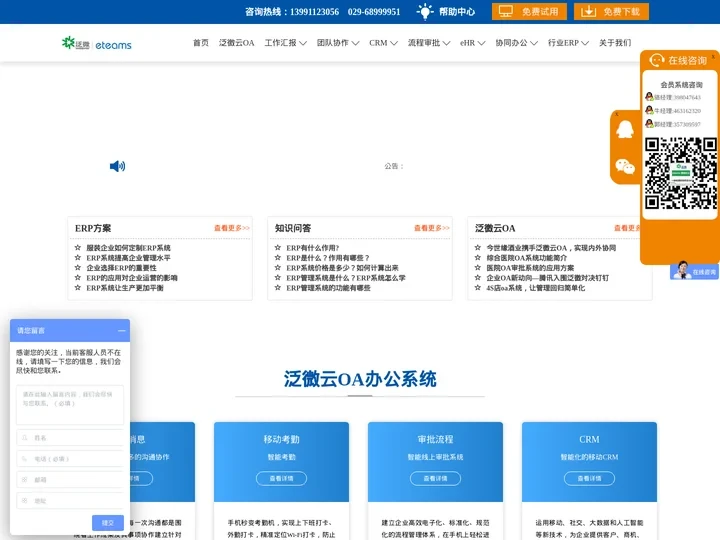Image resolution: width=720 pixels, height=540 pixels.
Task: Click the lightbulb help center icon
Action: (x=425, y=11)
